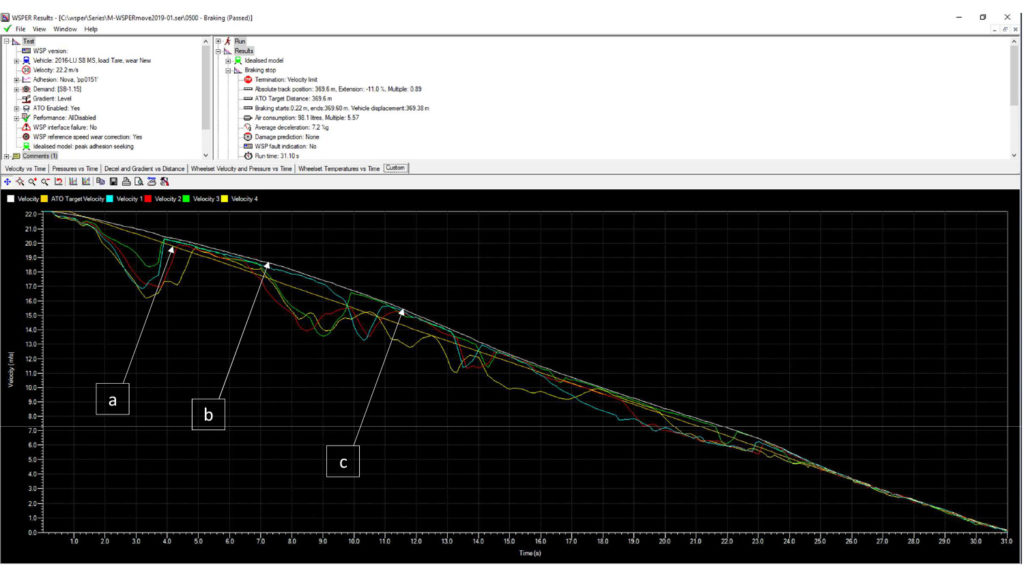The width and height of the screenshot is (1024, 577).
Task: Click the first chart axes icon
Action: click(73, 182)
